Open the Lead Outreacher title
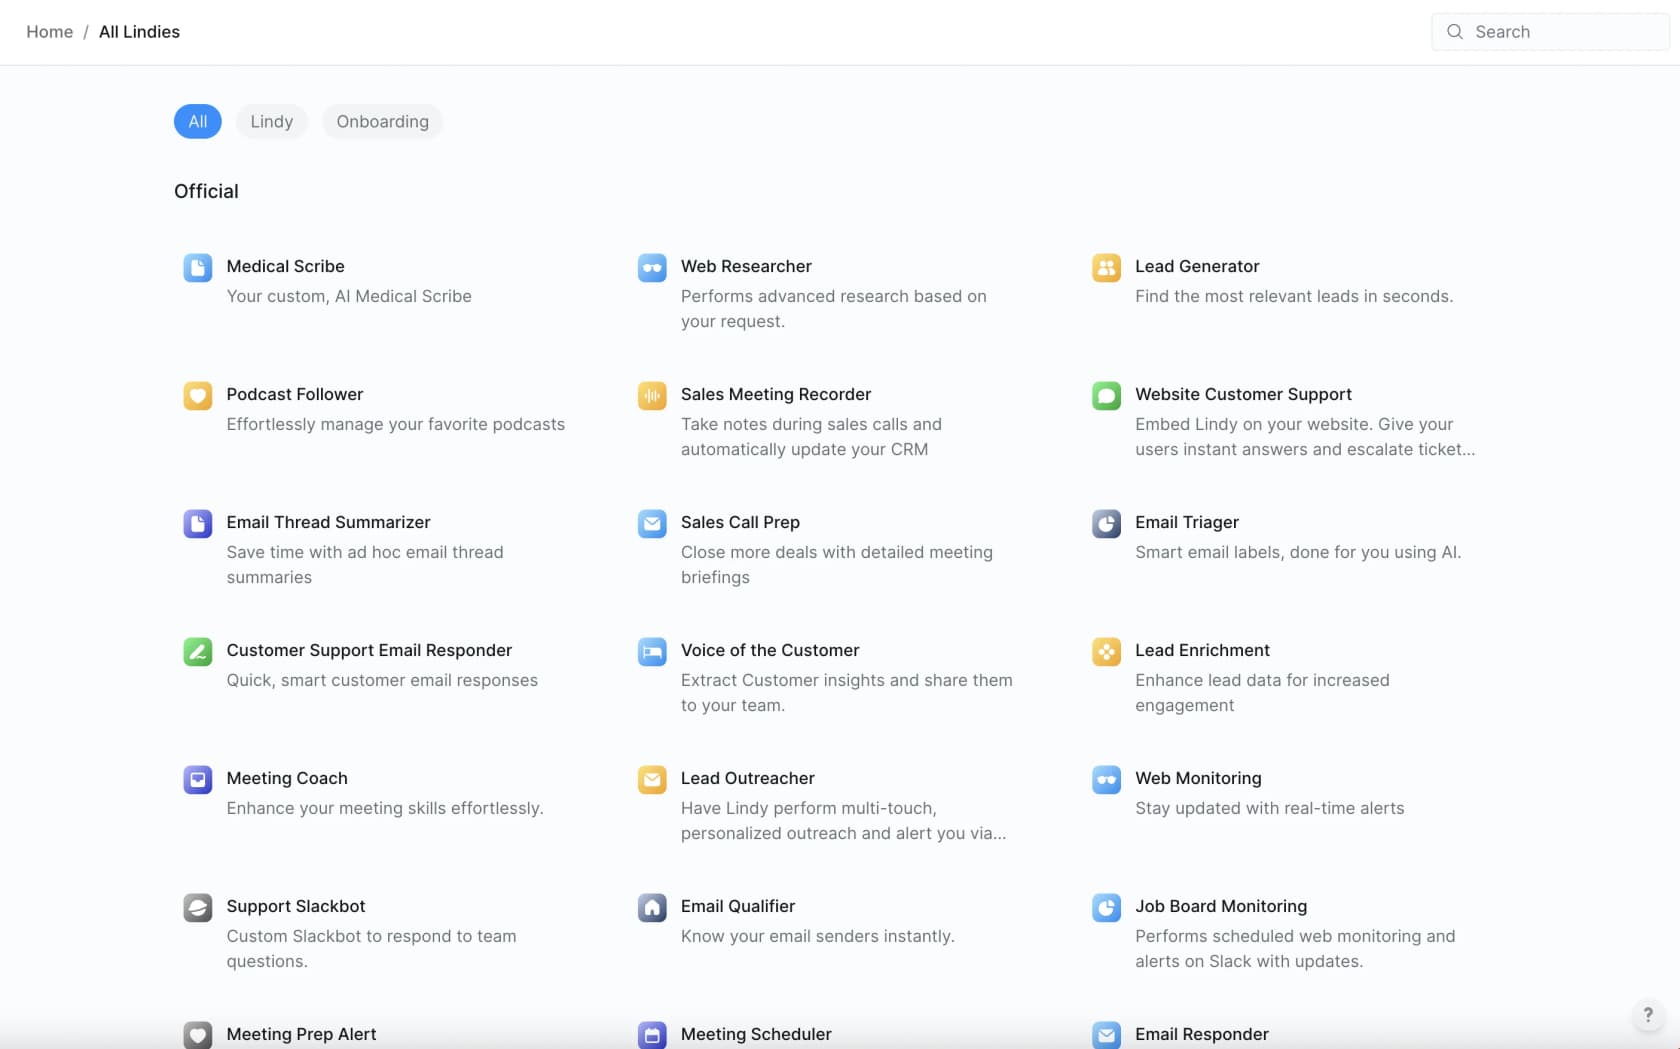Viewport: 1680px width, 1049px height. (748, 778)
